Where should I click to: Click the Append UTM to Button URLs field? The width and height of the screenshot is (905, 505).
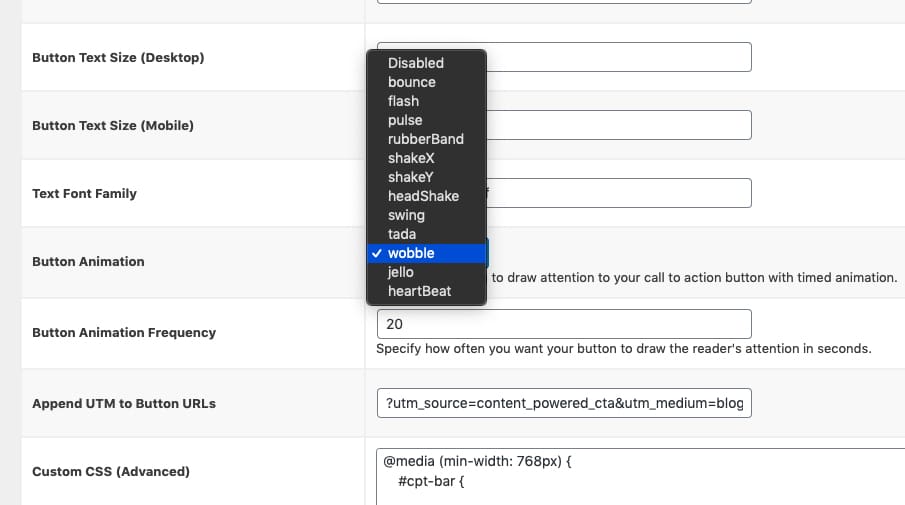pos(564,403)
